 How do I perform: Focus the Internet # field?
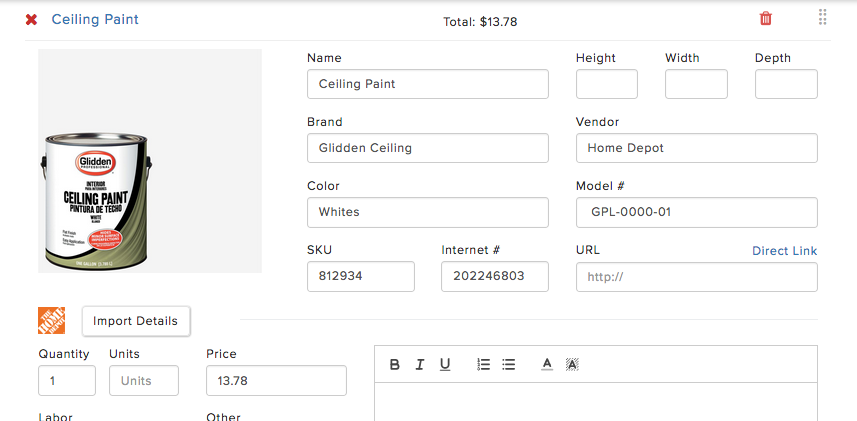click(495, 276)
